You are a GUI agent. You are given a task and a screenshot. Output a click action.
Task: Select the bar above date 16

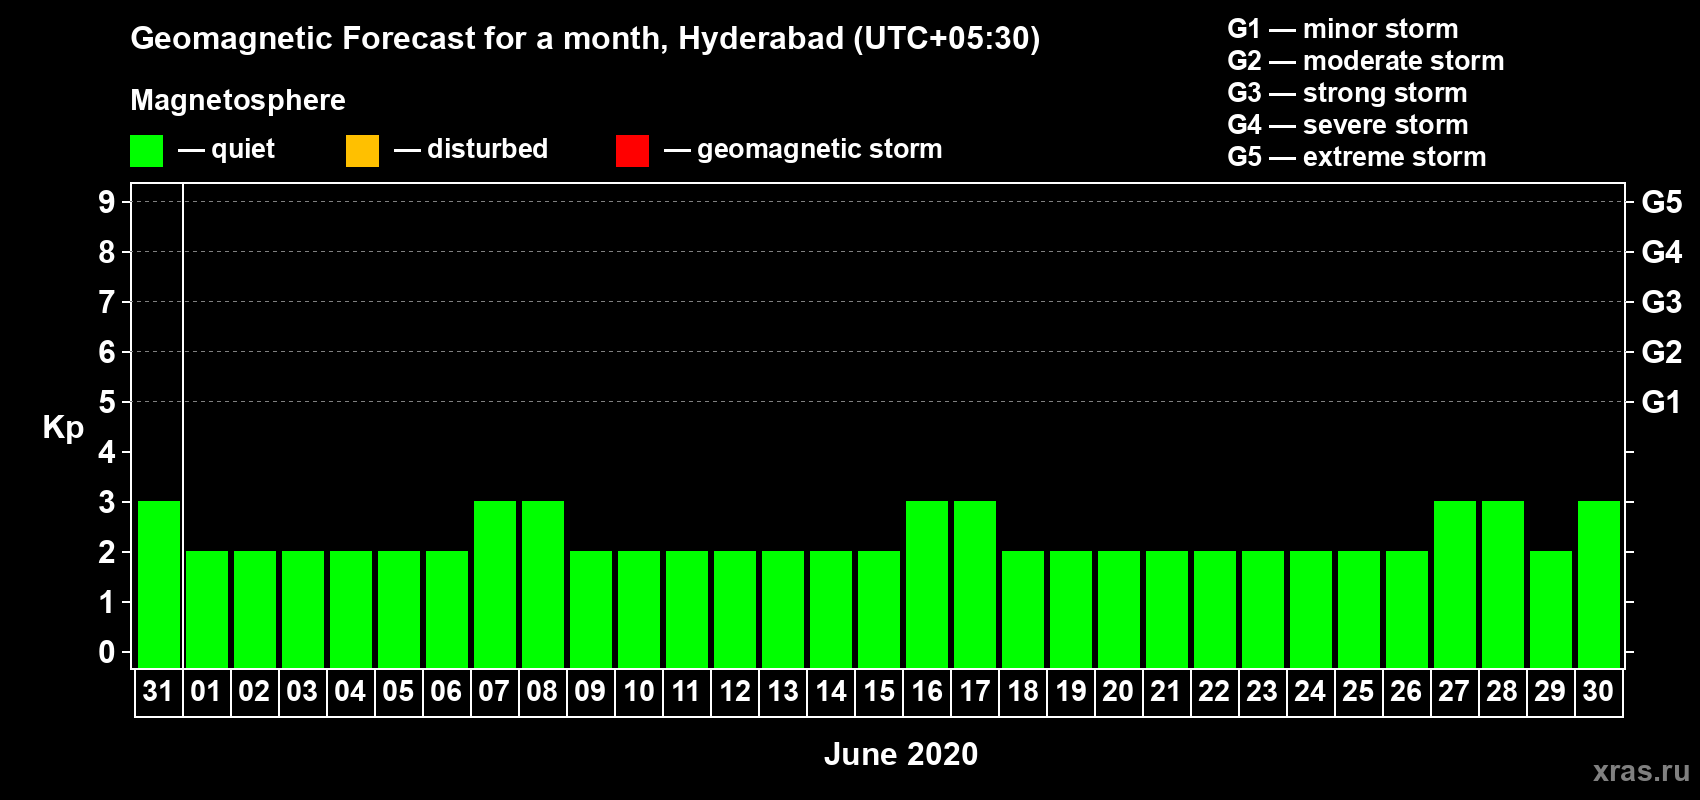927,584
